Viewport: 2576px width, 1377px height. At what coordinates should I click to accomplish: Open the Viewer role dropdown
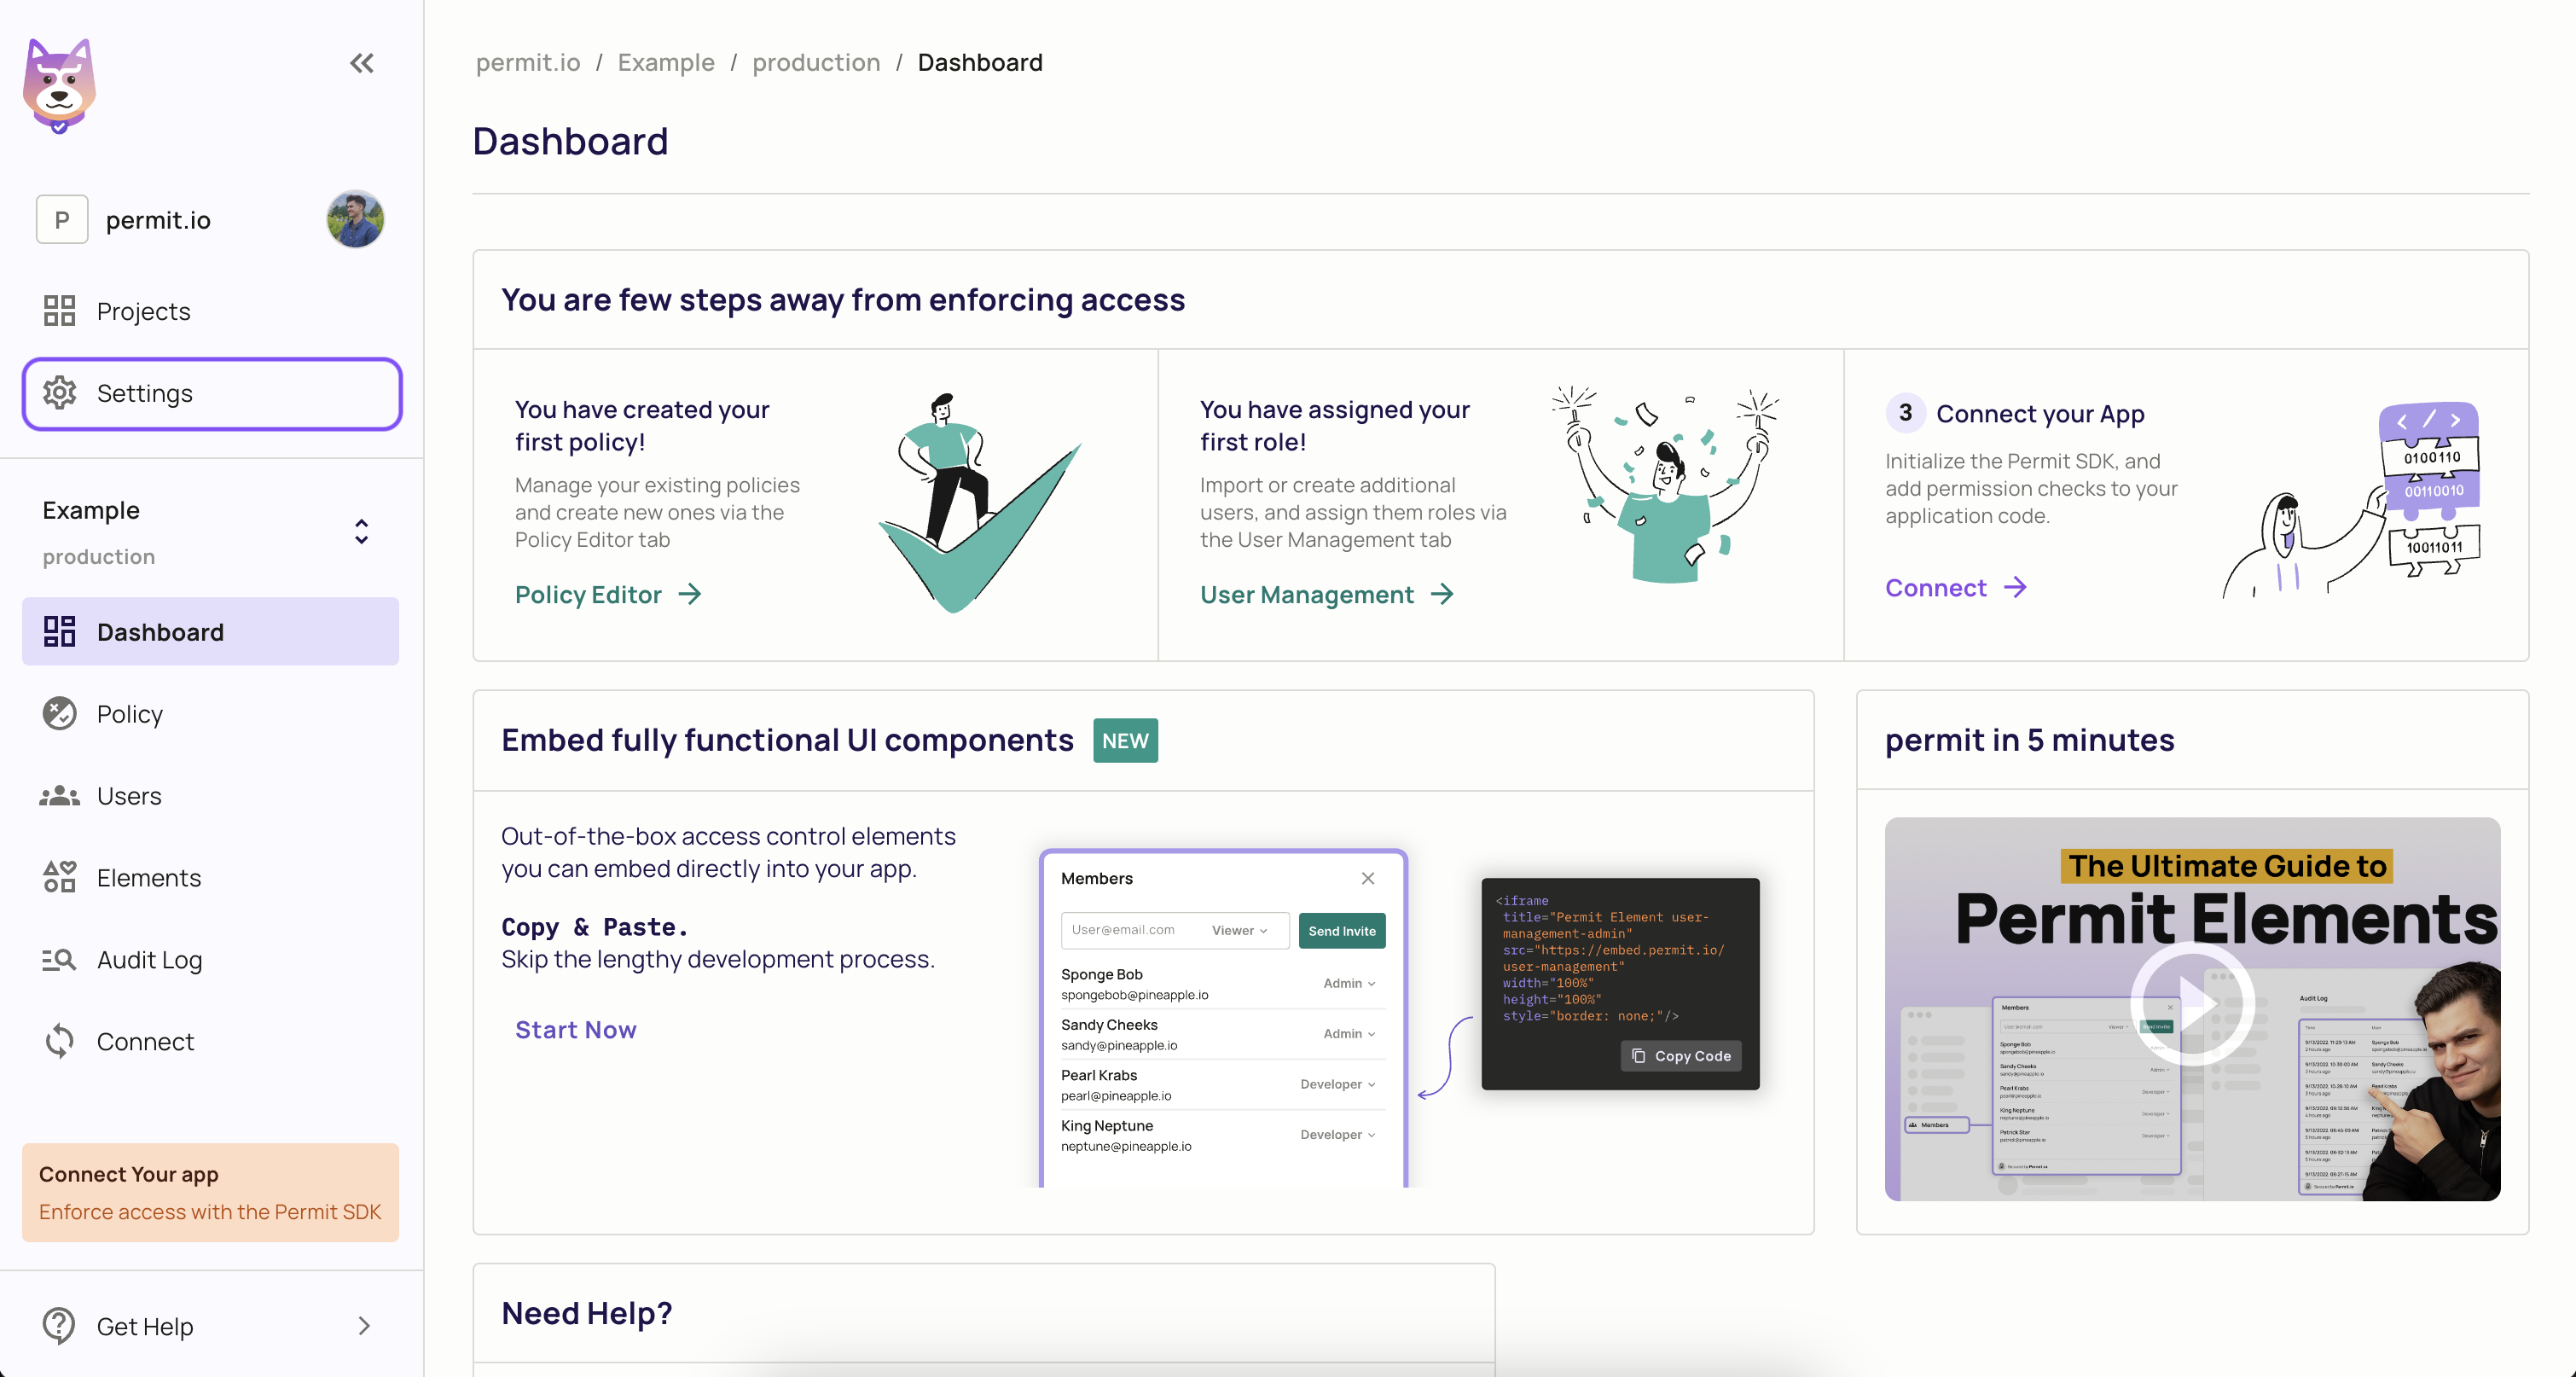point(1240,931)
